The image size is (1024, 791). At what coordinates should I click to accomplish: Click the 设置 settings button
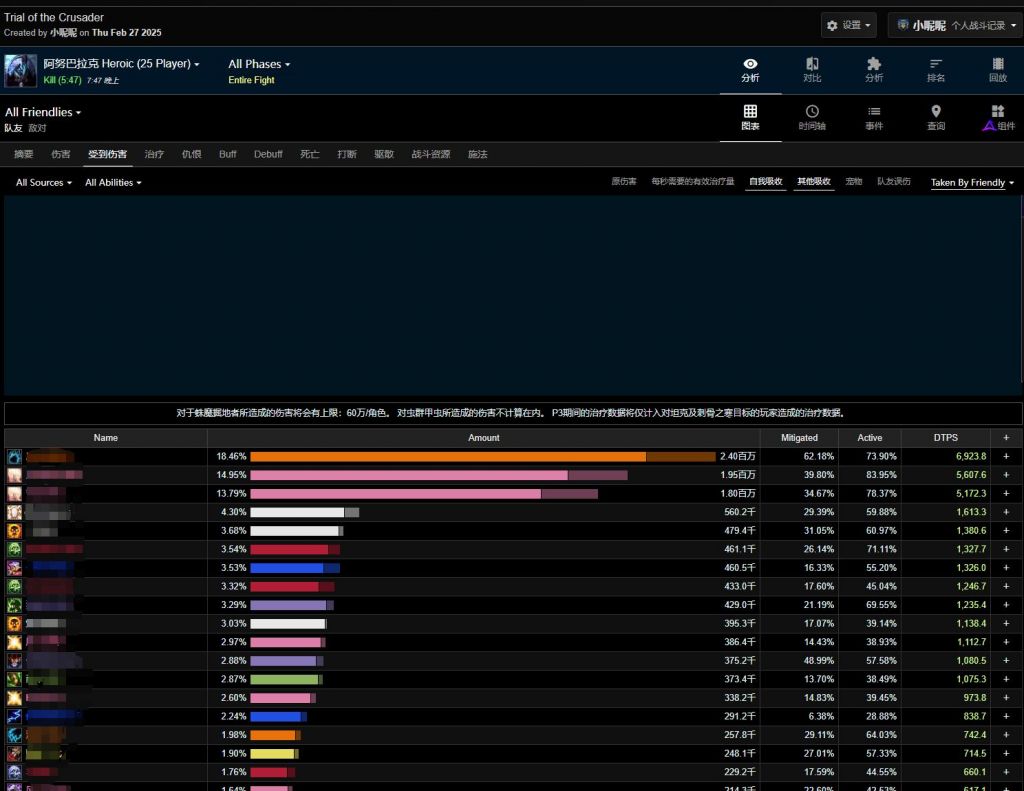coord(849,25)
